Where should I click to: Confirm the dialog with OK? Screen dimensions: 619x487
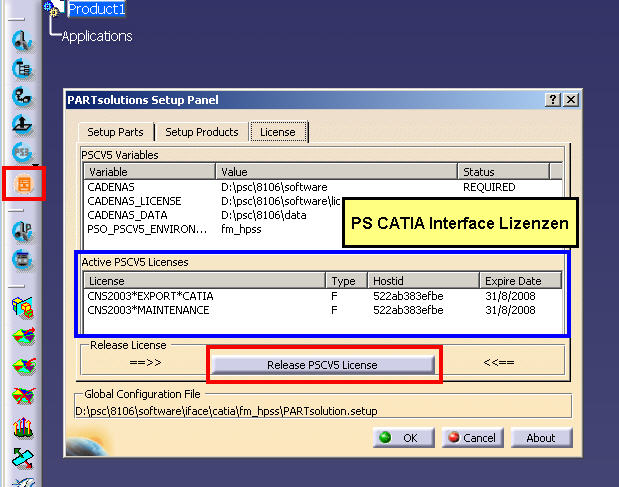403,438
